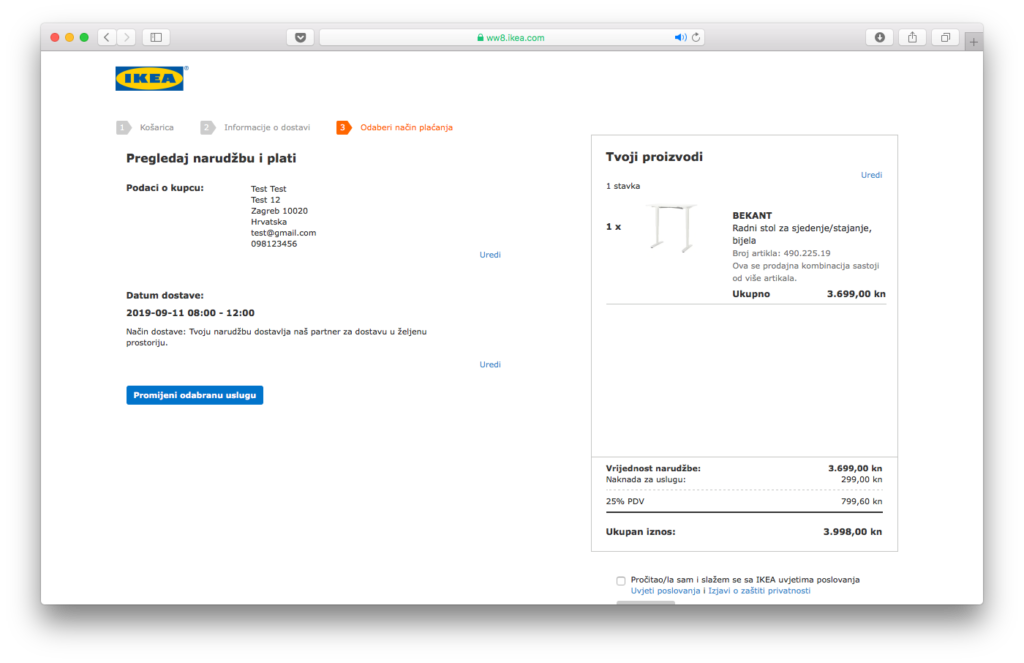Open the Uvjeti poslovanja link

coord(666,591)
